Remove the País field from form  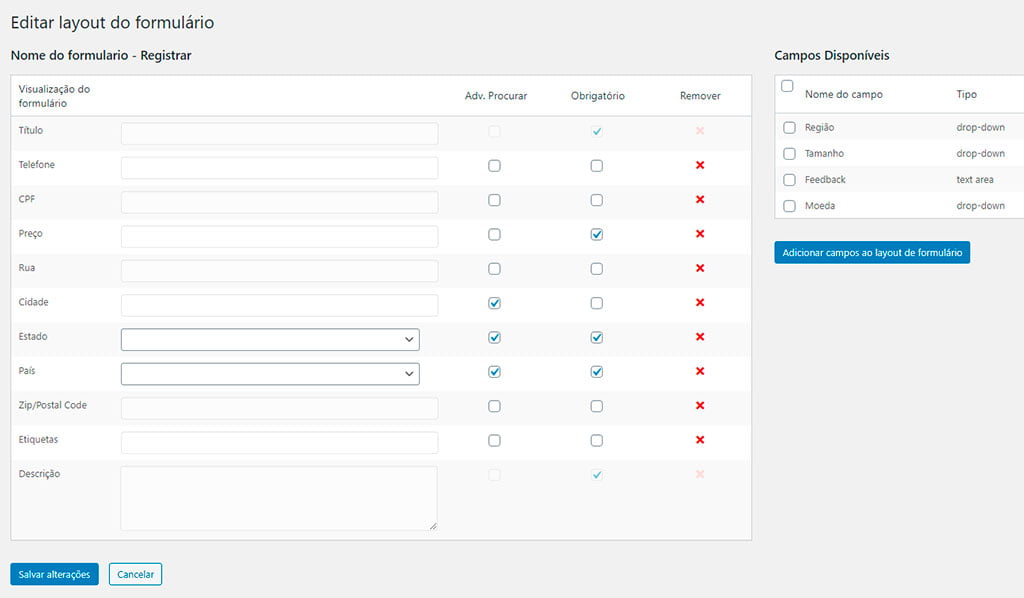pos(700,371)
